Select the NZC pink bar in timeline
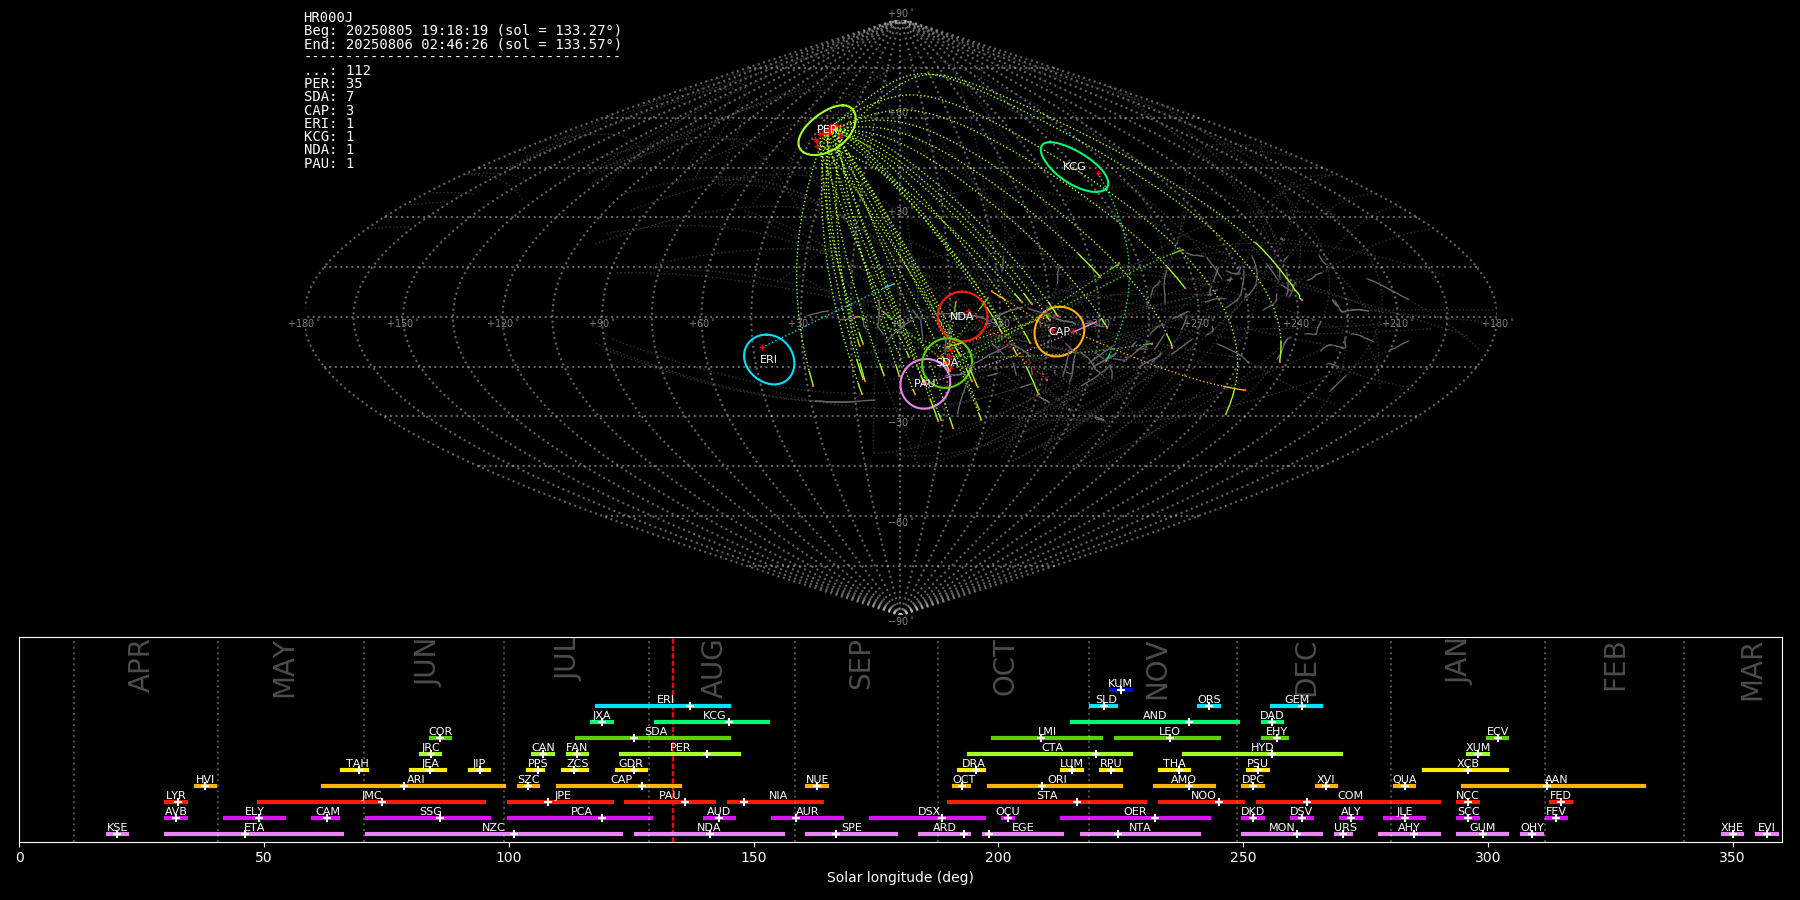 494,834
